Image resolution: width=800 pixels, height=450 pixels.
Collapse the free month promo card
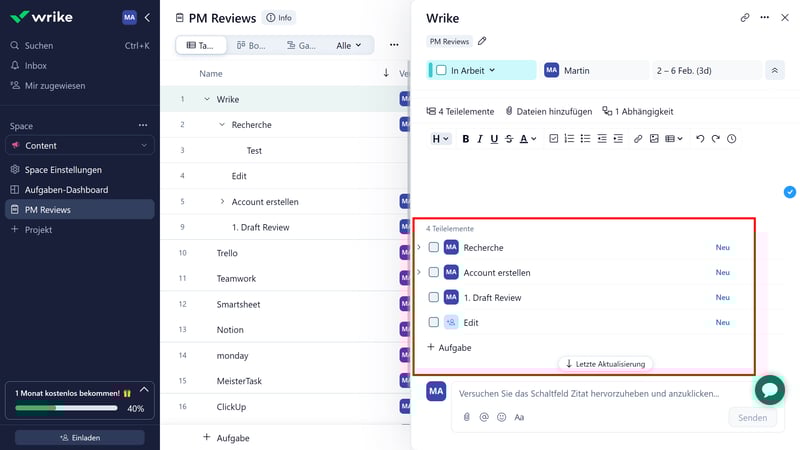coord(144,390)
